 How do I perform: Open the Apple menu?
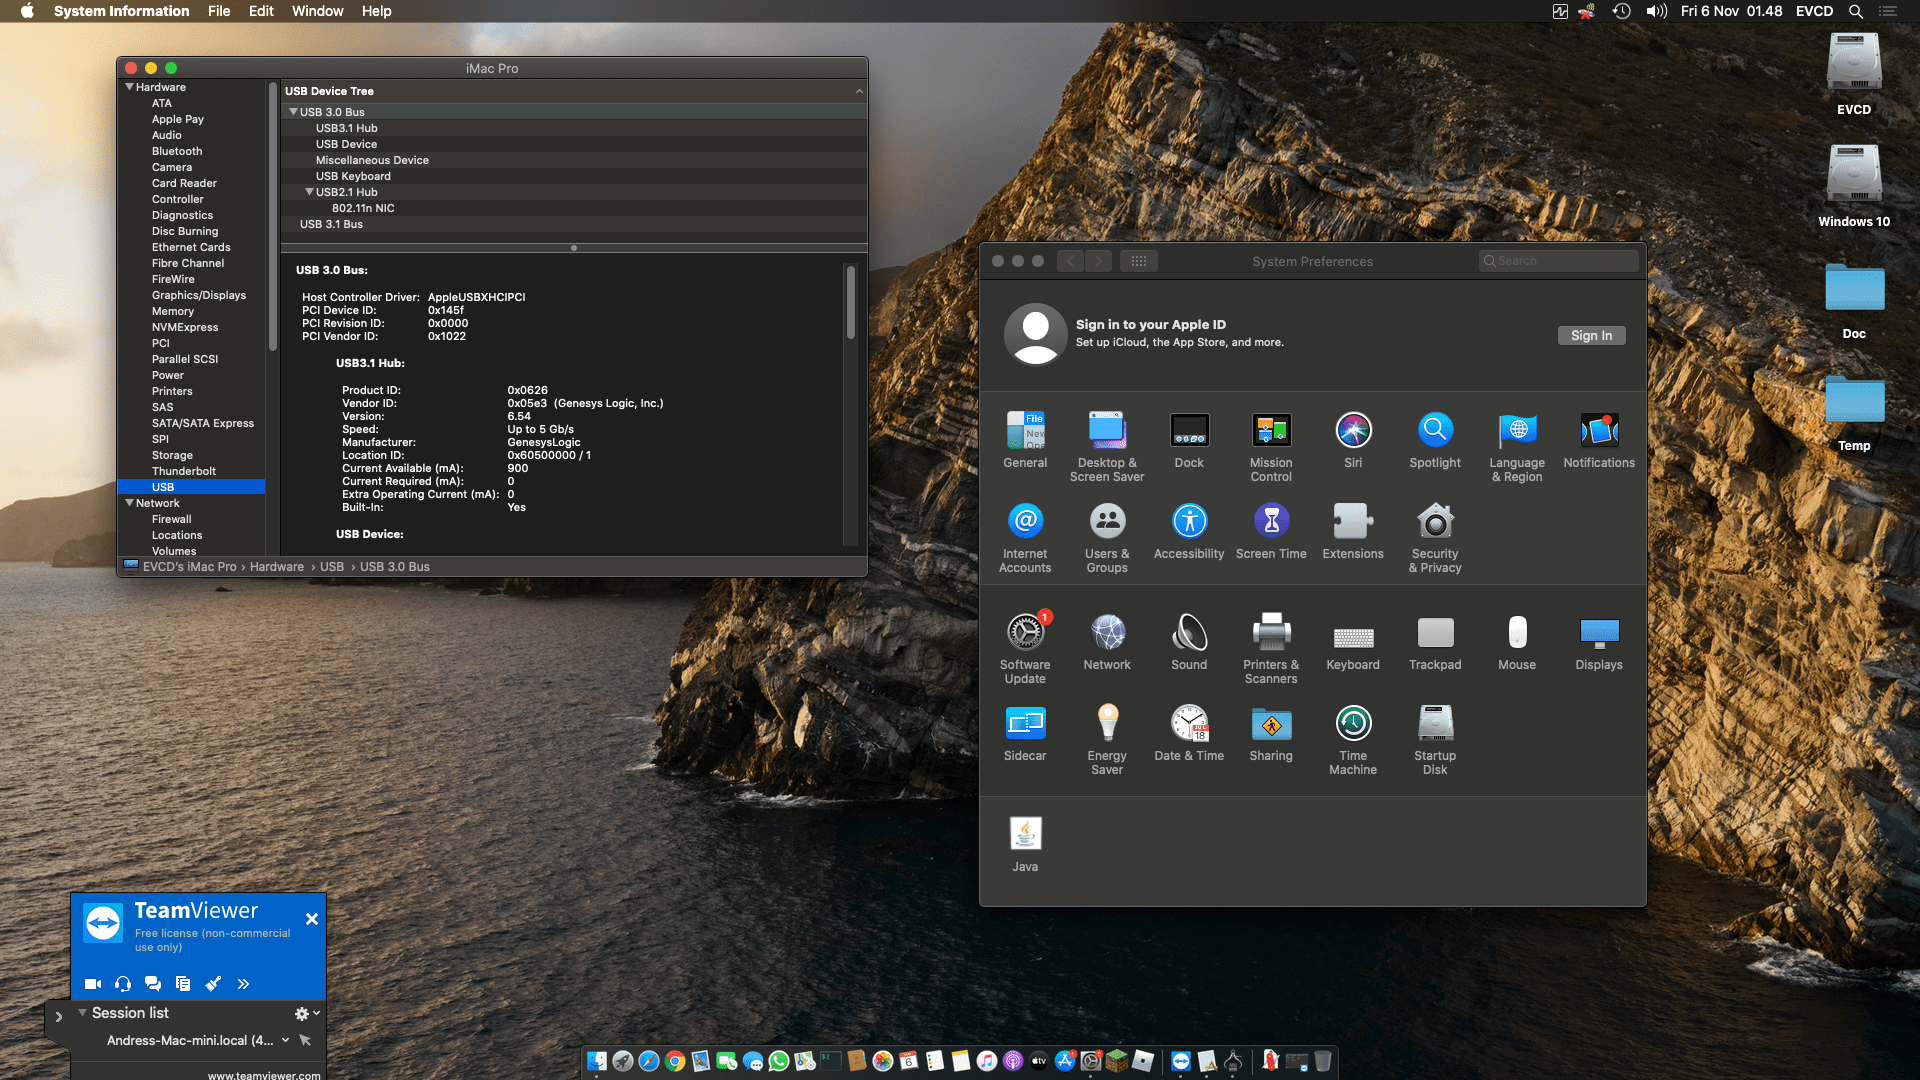pyautogui.click(x=27, y=11)
